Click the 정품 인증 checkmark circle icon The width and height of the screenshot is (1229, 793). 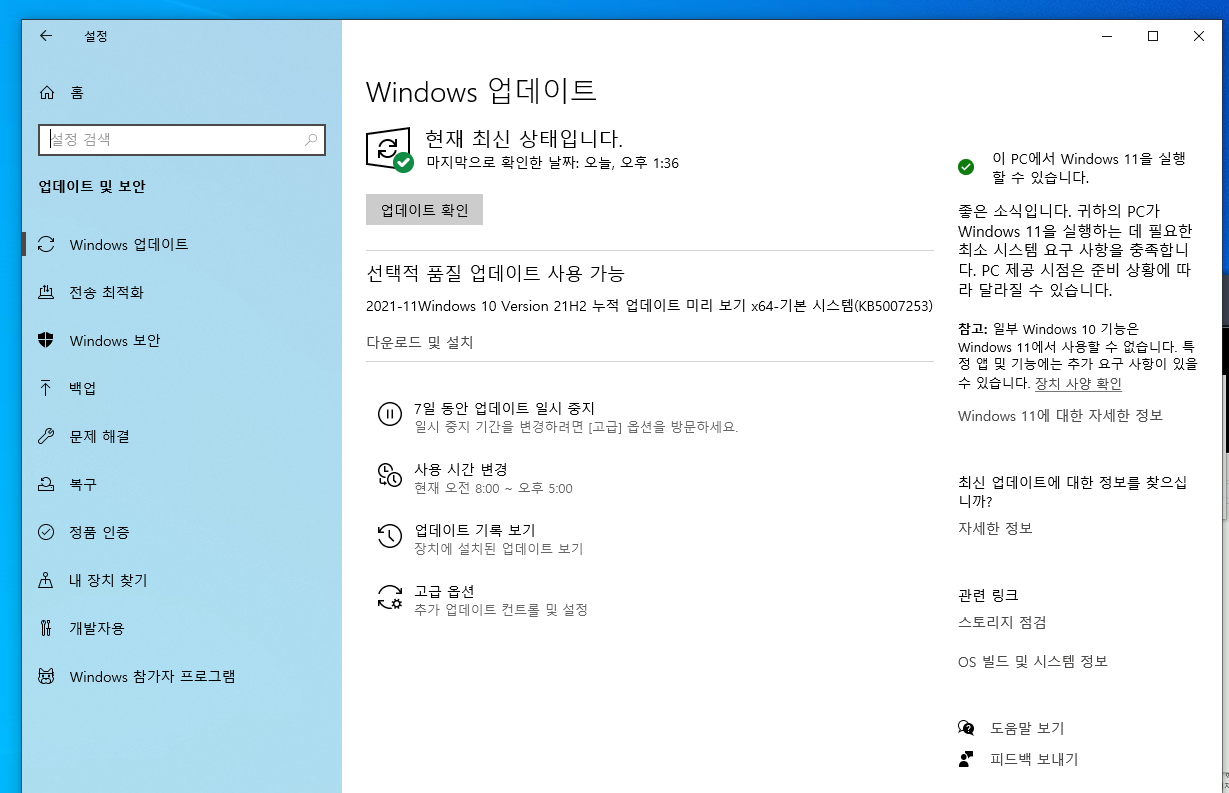click(45, 533)
